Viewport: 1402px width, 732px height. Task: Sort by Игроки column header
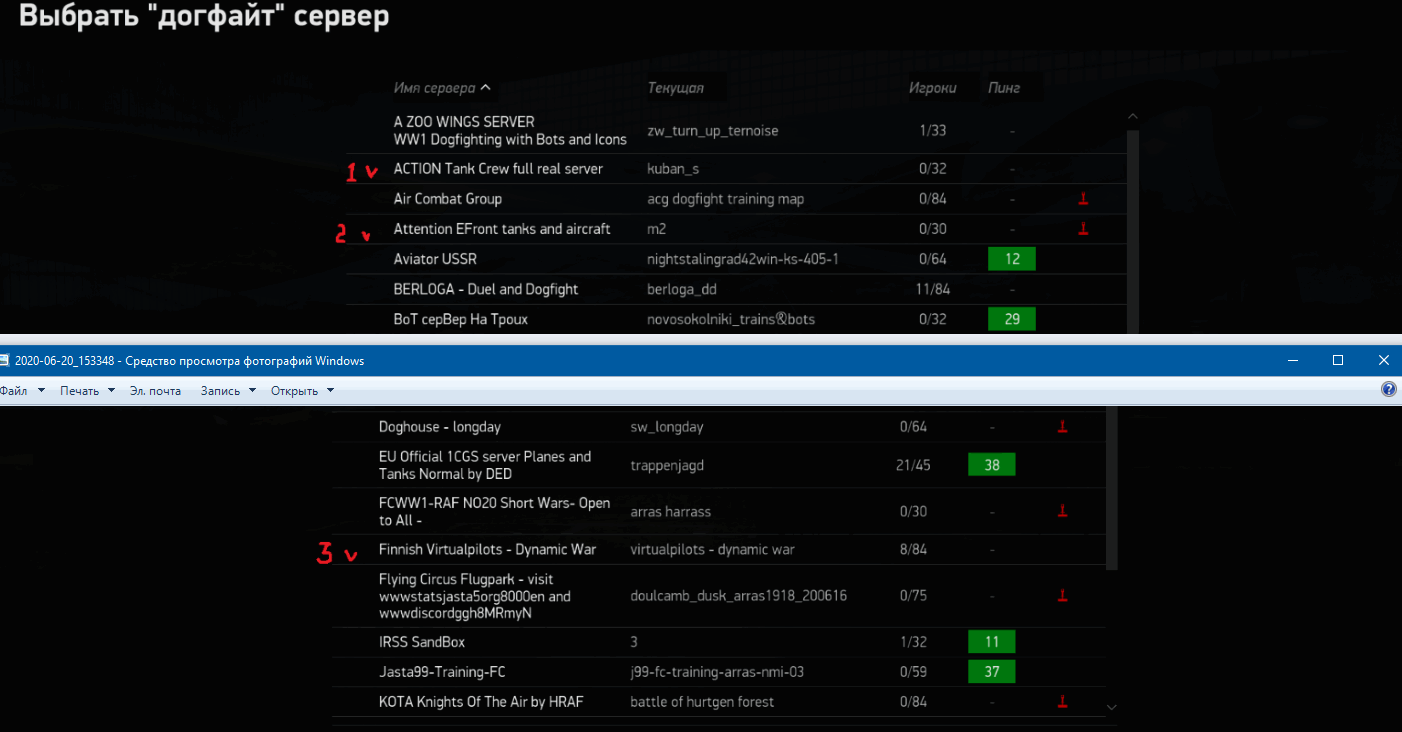[932, 88]
